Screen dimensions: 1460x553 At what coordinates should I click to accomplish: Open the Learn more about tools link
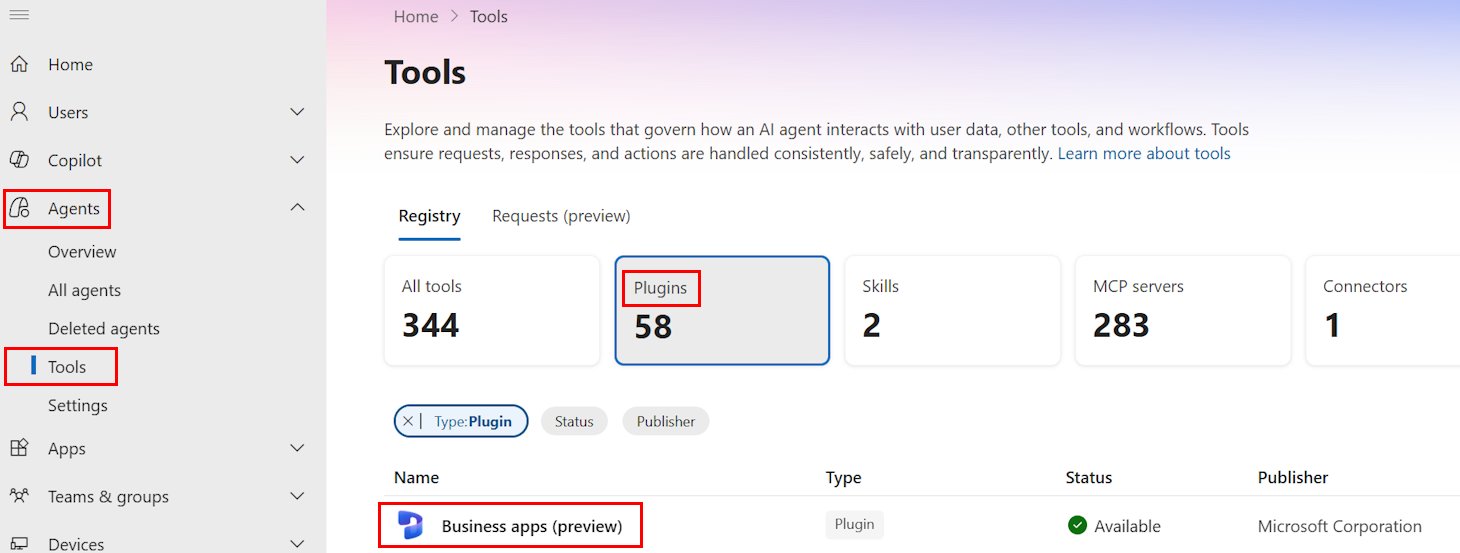click(x=1144, y=154)
